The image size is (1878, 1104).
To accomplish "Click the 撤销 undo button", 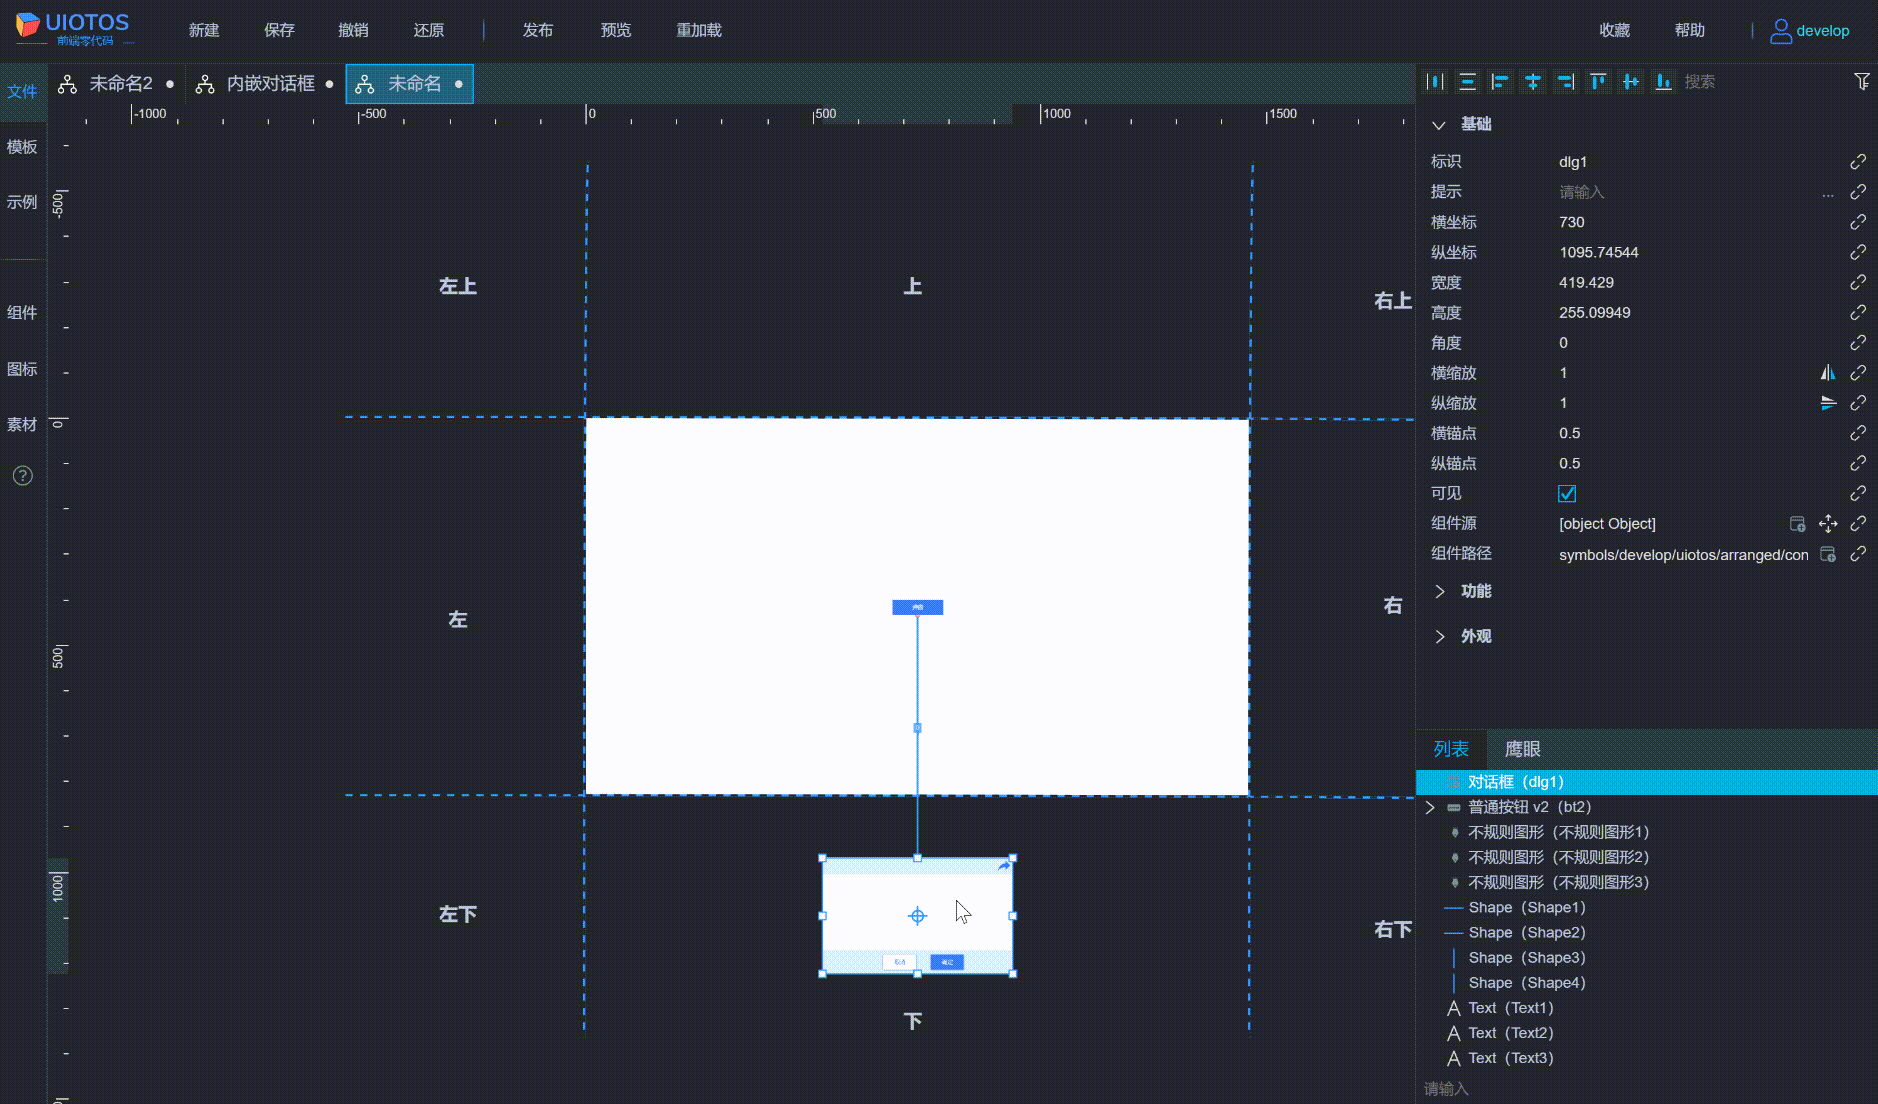I will [353, 31].
